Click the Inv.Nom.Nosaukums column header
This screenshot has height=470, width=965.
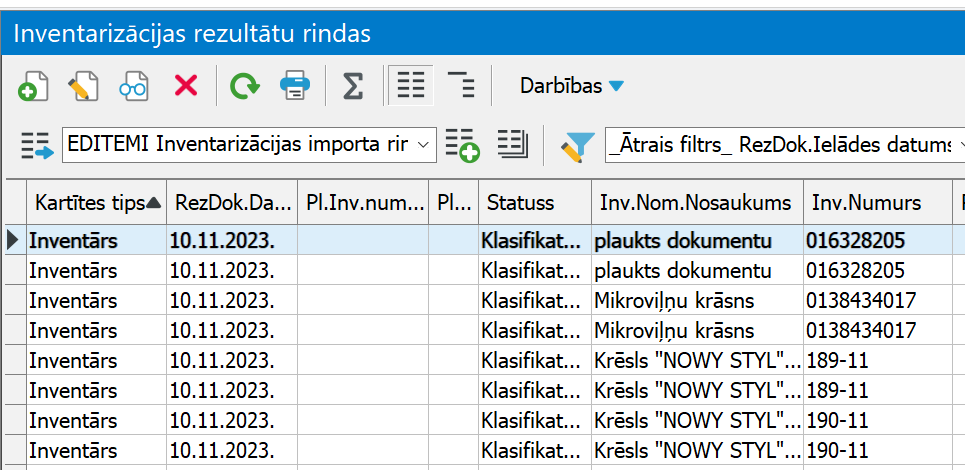[697, 202]
